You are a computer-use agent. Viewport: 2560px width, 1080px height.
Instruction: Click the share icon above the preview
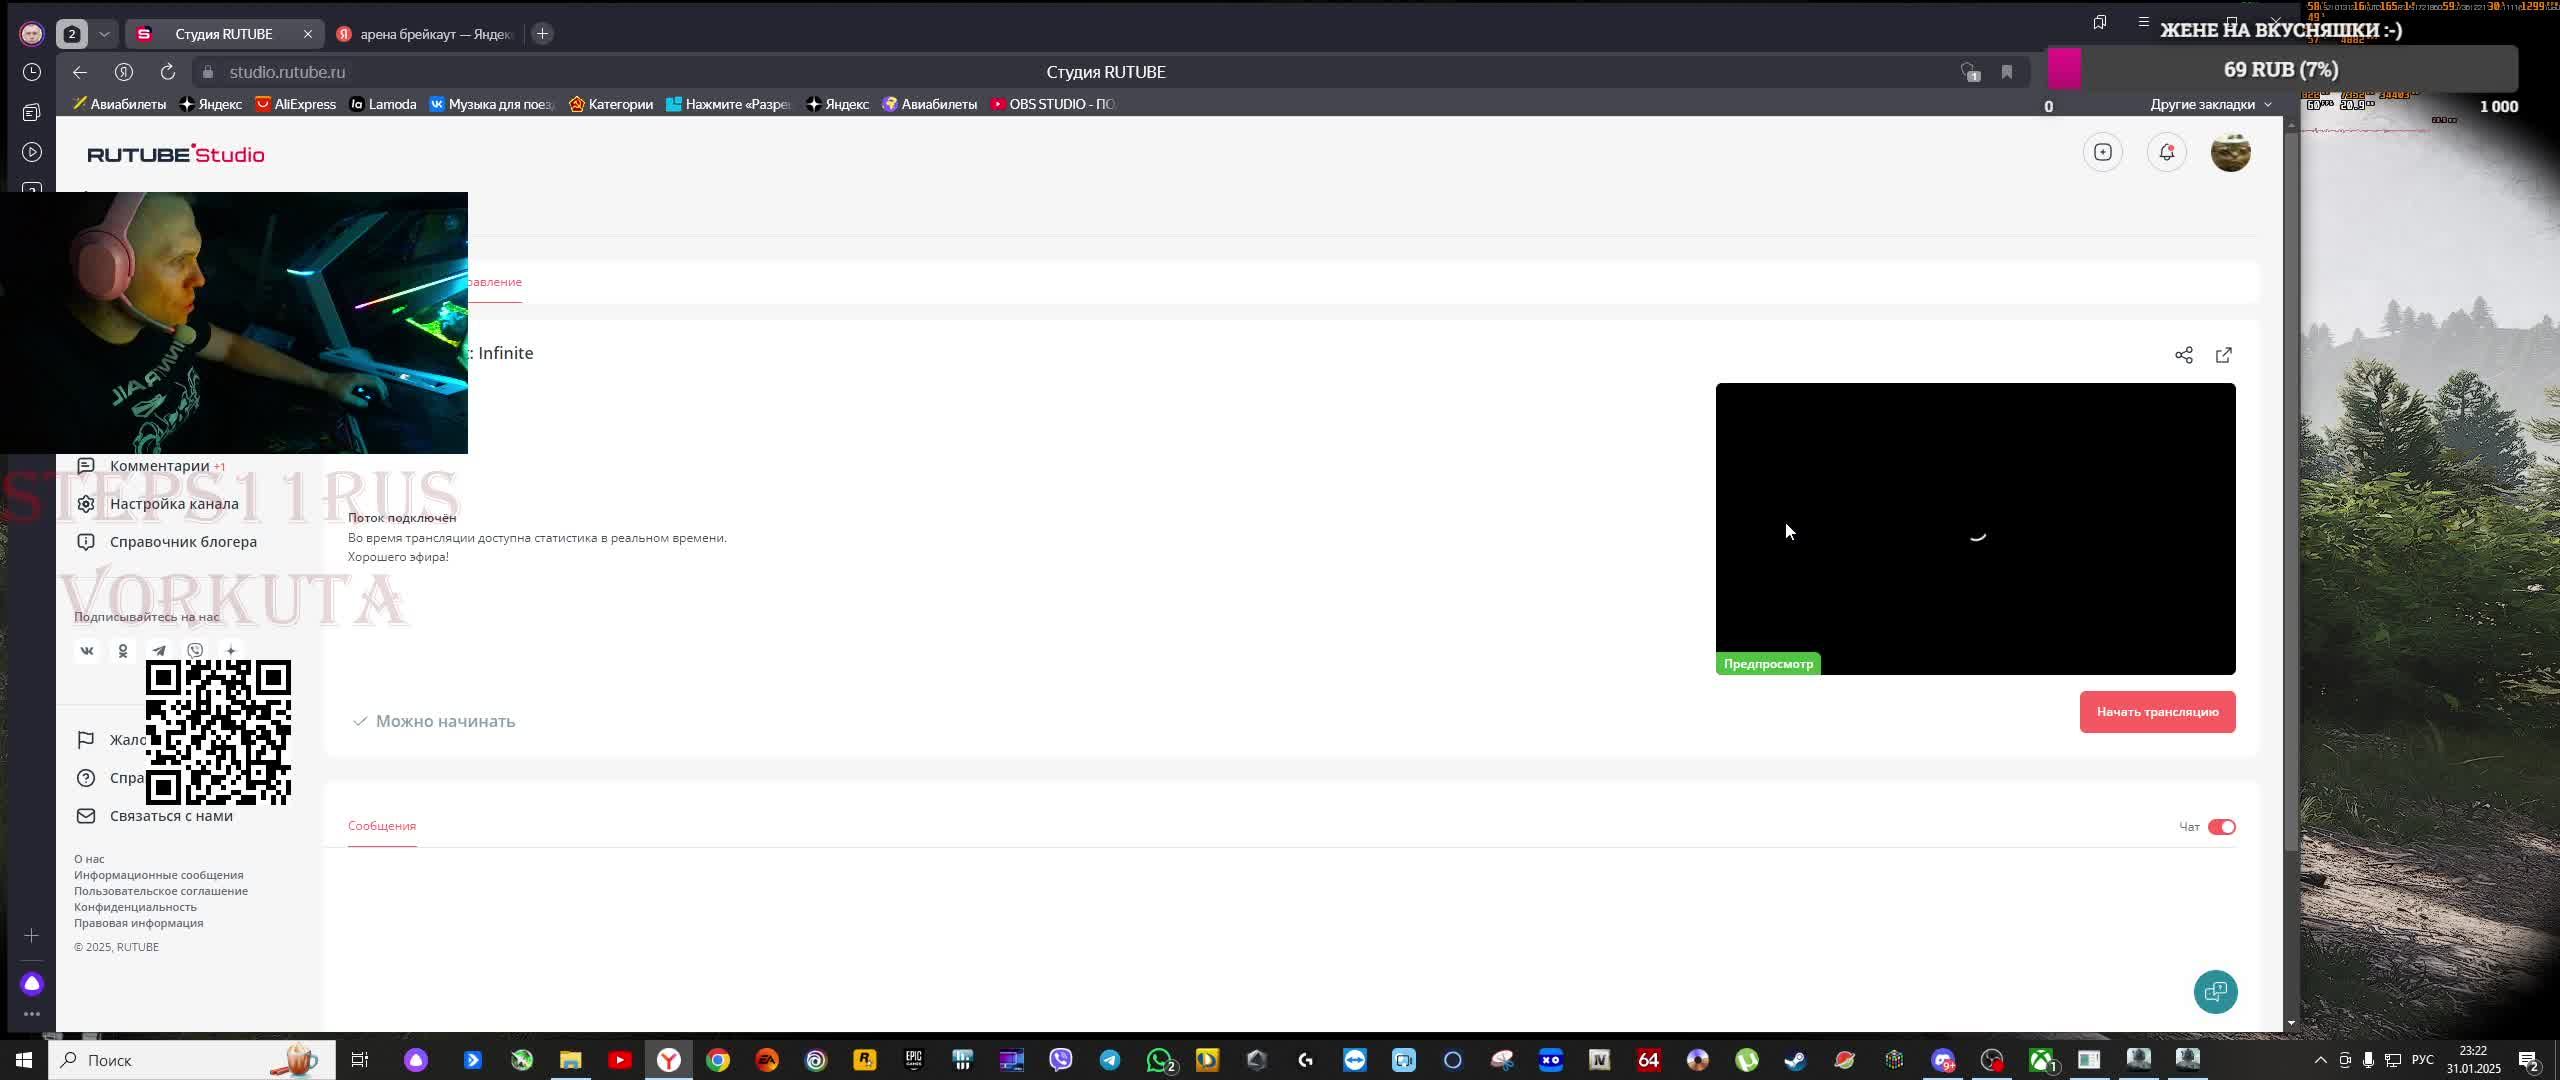2184,355
